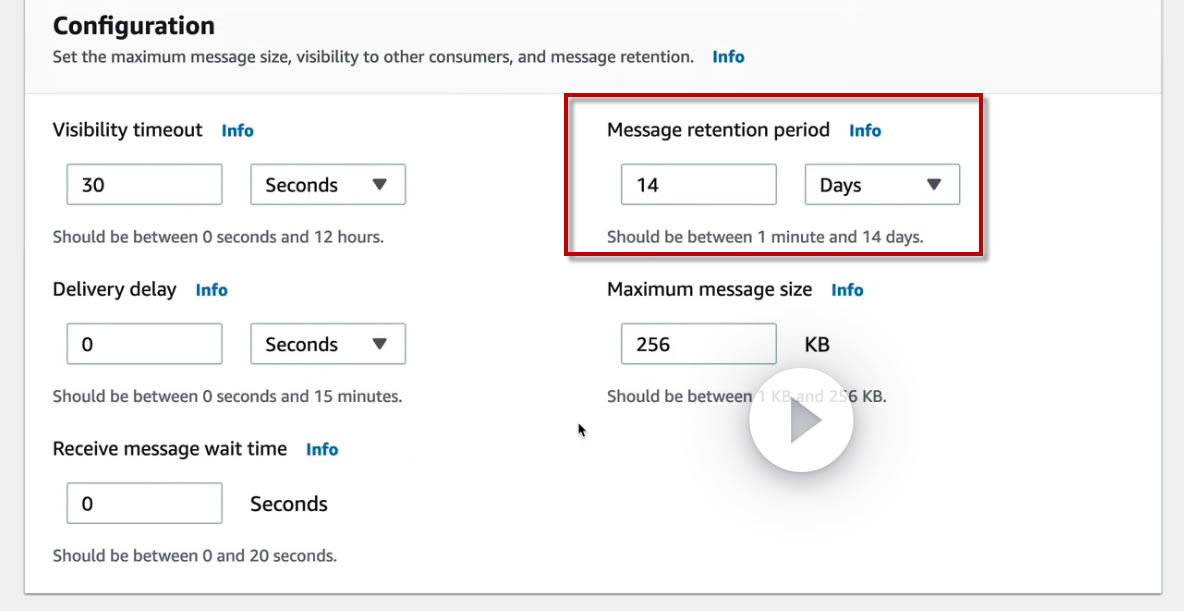Open the Message retention period unit dropdown
The width and height of the screenshot is (1184, 611).
tap(882, 185)
